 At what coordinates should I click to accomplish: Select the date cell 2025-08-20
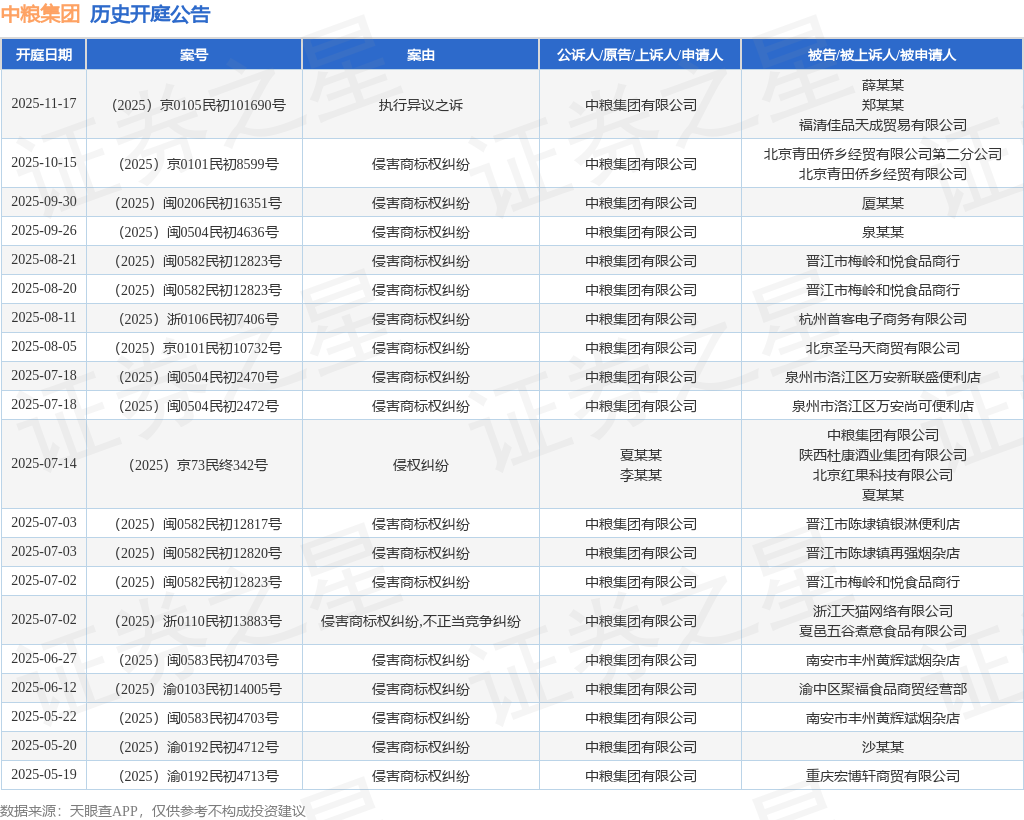[x=44, y=289]
